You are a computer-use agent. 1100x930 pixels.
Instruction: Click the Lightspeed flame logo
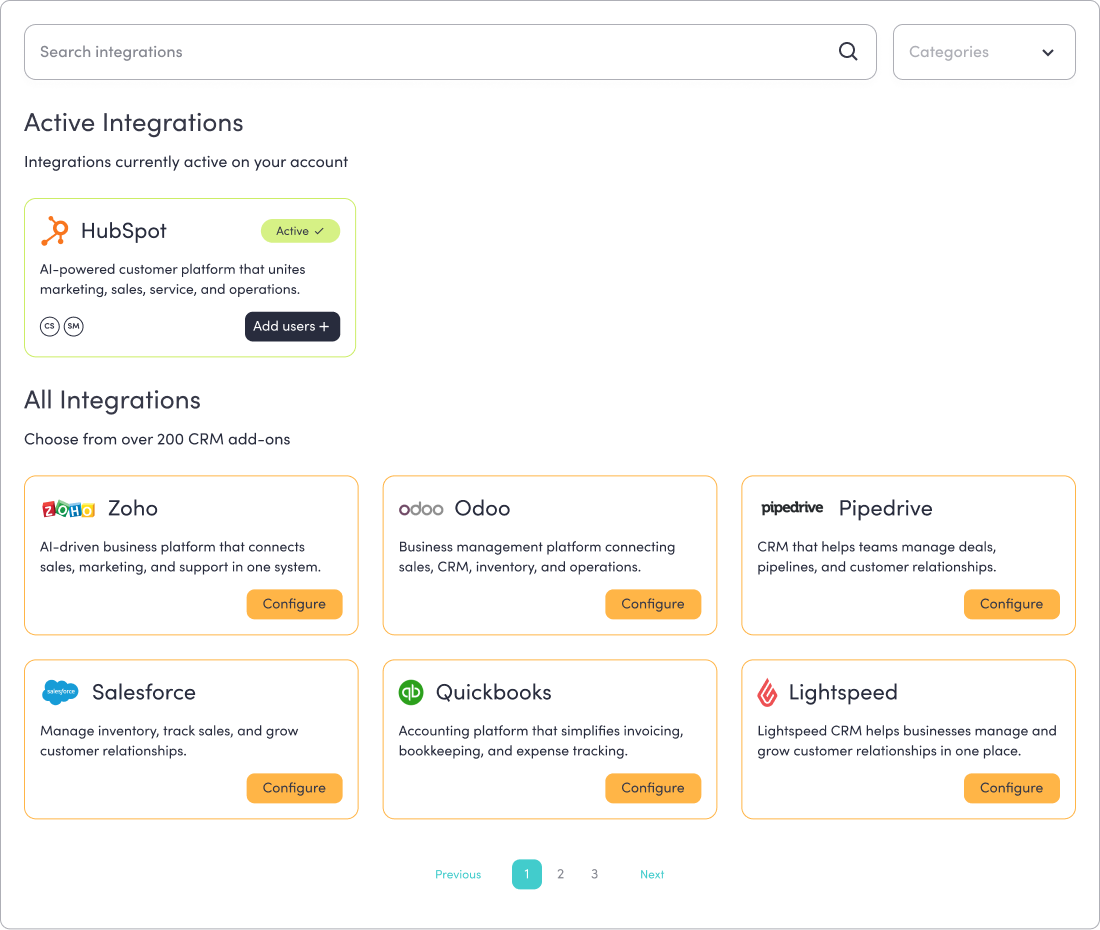pyautogui.click(x=768, y=692)
